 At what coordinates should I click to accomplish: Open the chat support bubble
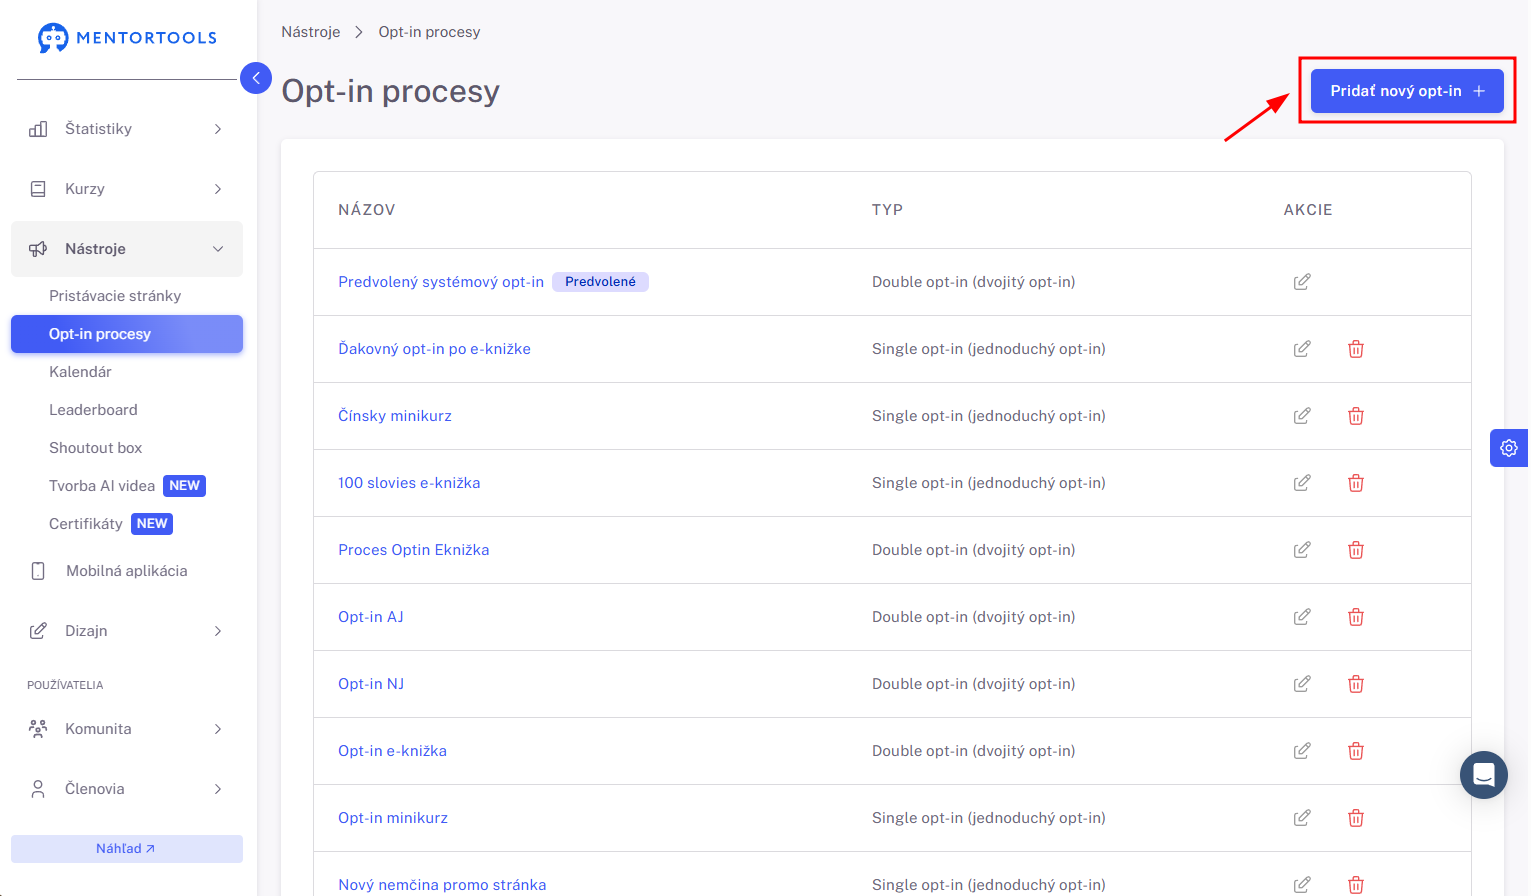[x=1483, y=775]
